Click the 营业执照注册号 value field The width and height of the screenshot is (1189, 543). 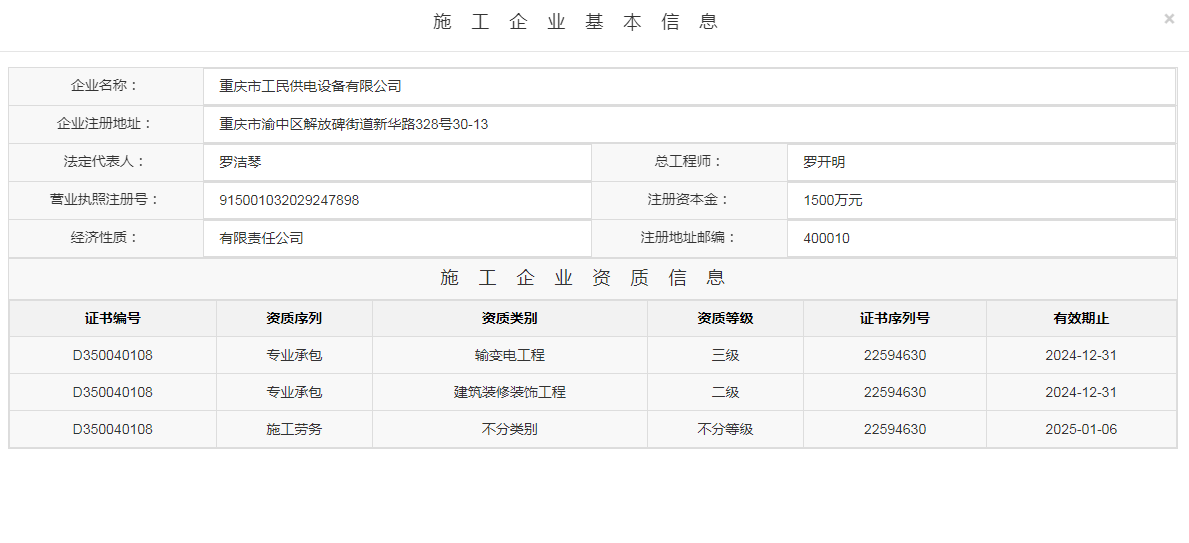(397, 200)
